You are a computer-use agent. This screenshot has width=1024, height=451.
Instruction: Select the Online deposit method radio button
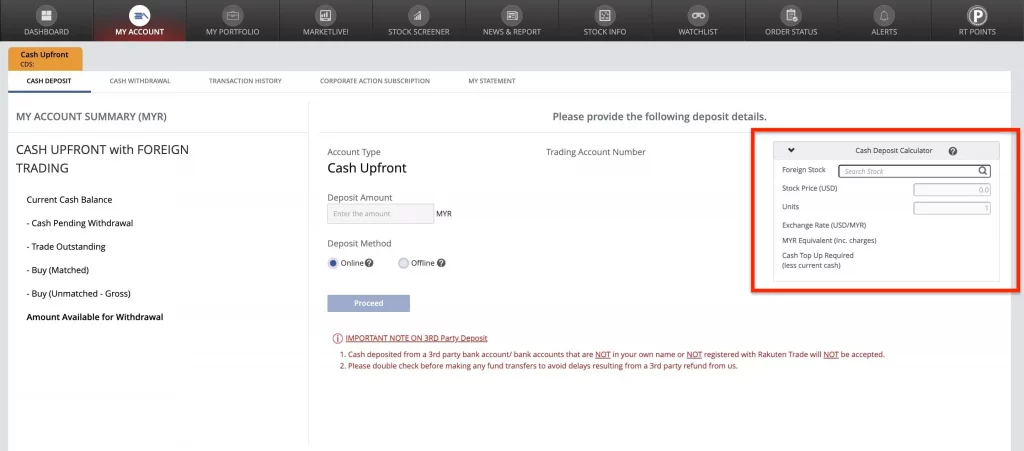pos(333,263)
